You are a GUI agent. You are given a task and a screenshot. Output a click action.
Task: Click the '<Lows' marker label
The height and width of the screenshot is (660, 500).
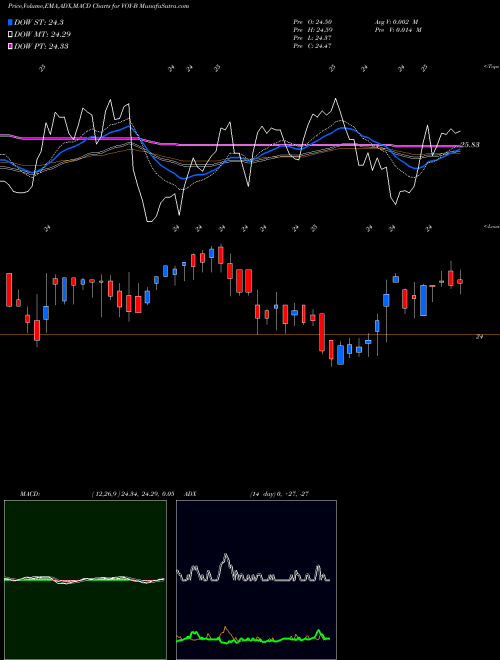(x=491, y=226)
